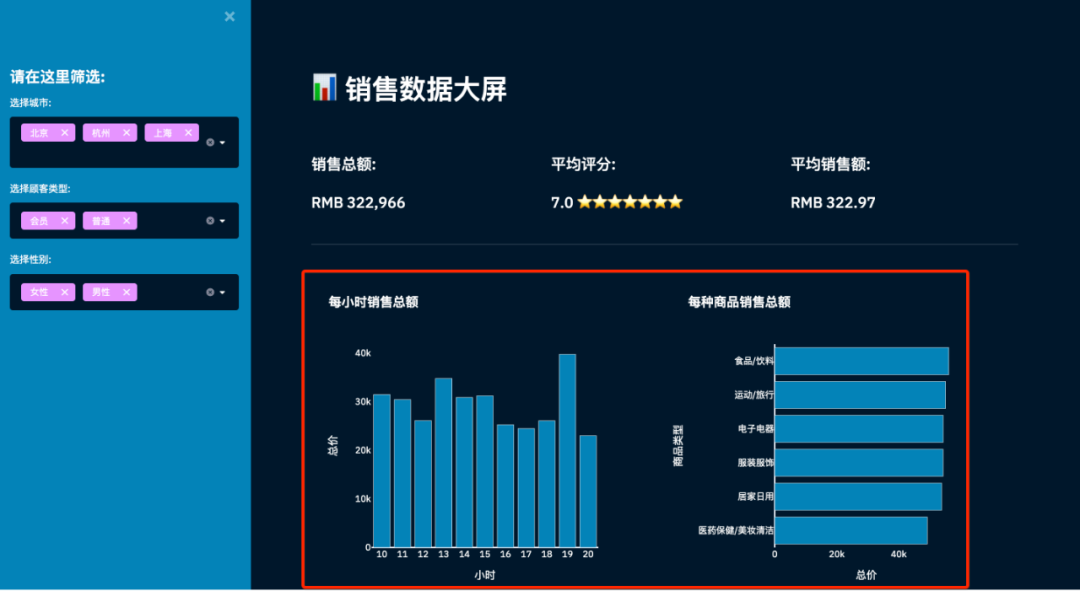Click the 选择顾客类型 field label
The image size is (1080, 591).
click(41, 189)
